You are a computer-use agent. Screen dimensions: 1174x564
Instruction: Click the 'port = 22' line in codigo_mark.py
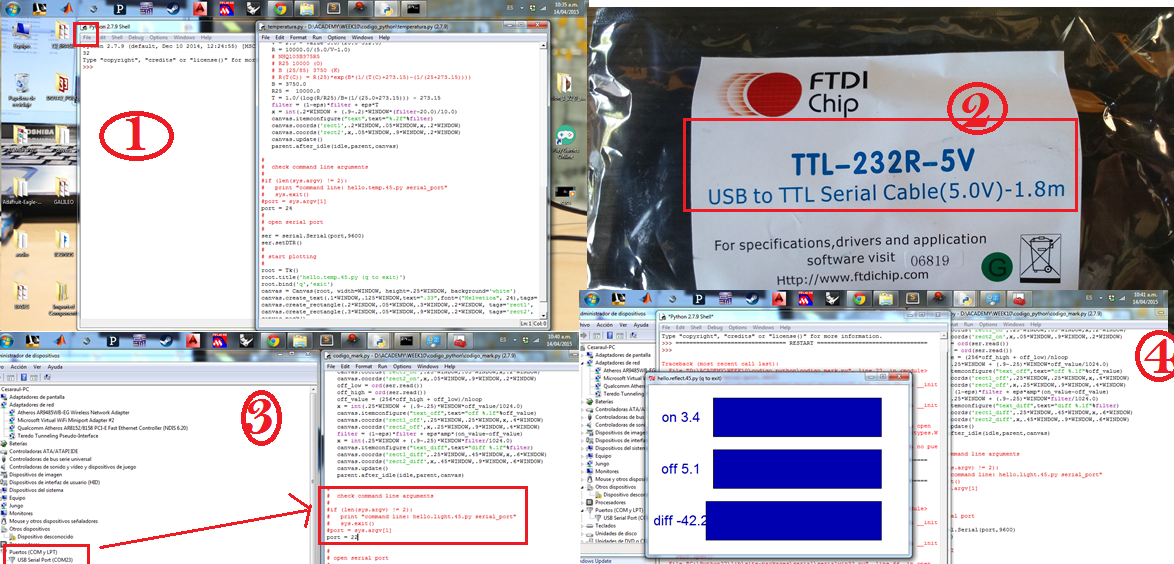[x=344, y=537]
